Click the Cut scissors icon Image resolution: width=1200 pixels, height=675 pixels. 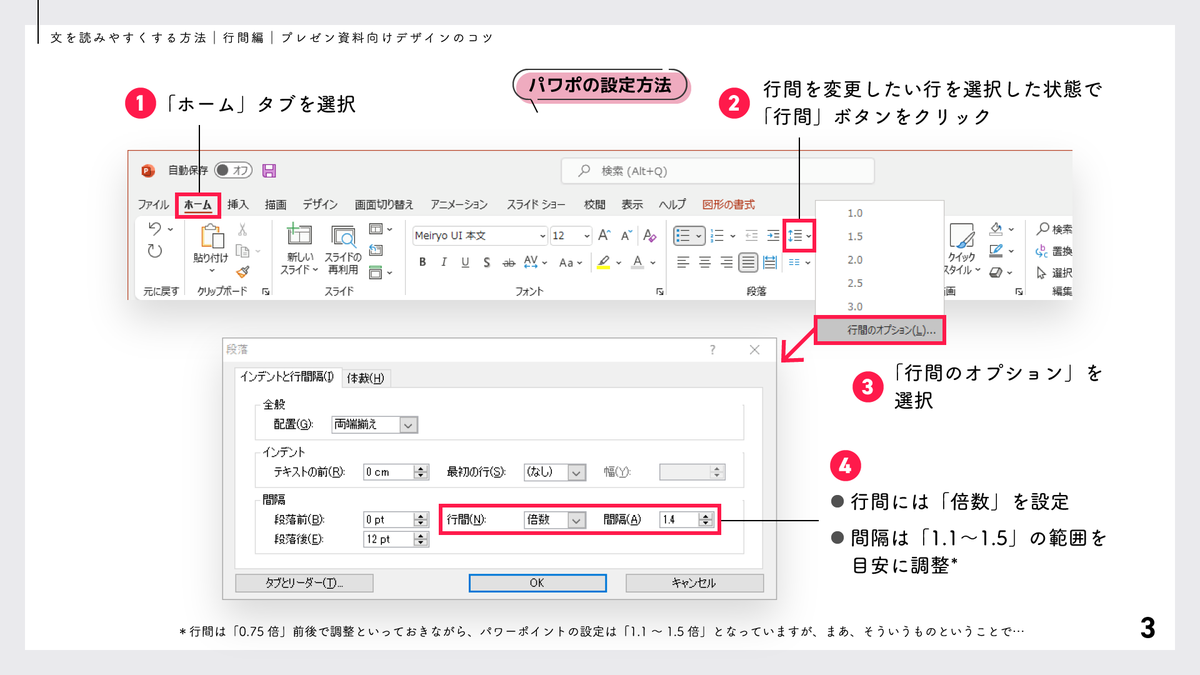pos(243,231)
